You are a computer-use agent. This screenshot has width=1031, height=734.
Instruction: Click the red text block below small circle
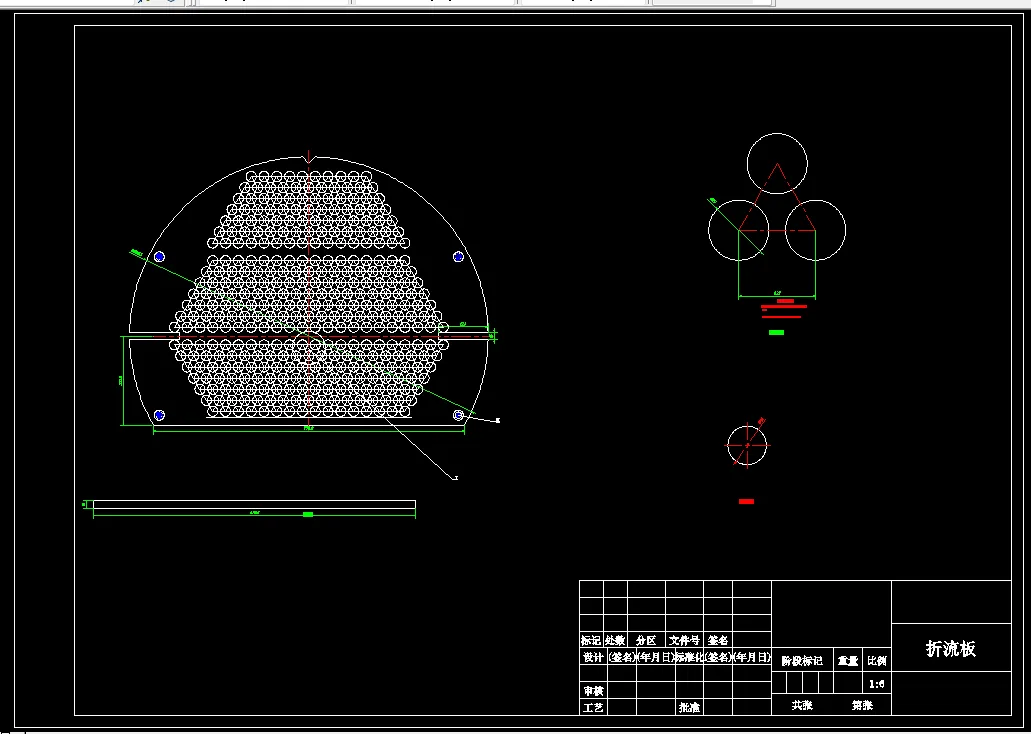pos(746,501)
